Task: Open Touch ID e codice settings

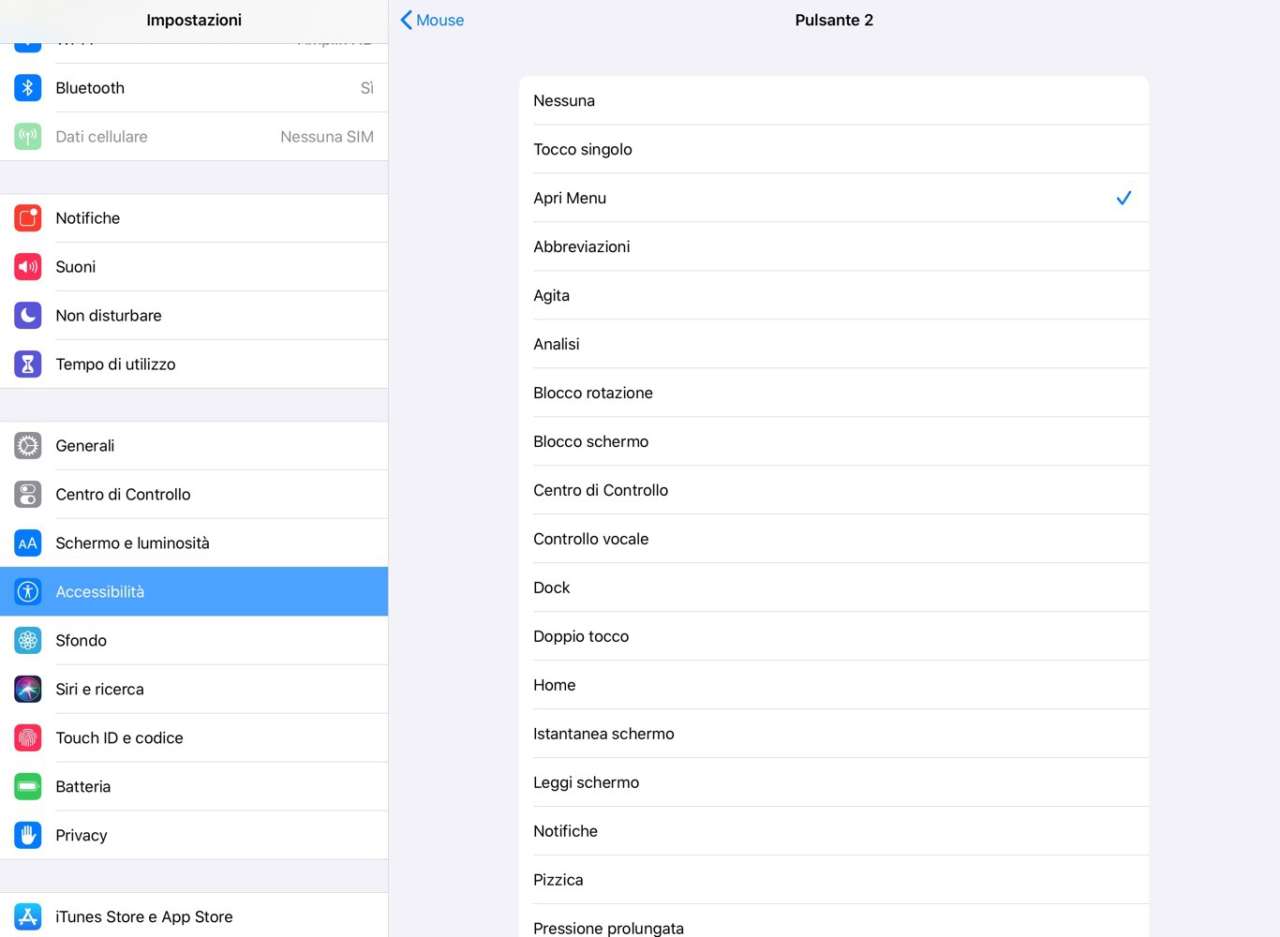Action: coord(194,738)
